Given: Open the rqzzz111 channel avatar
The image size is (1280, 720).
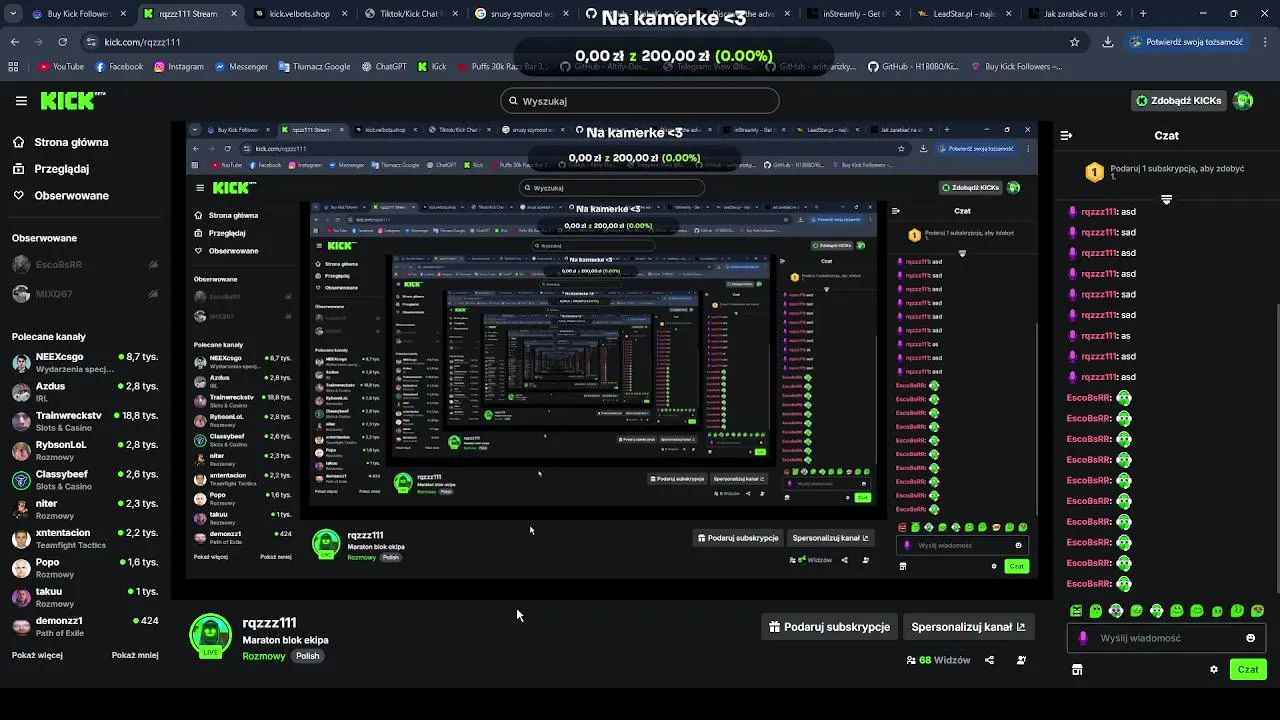Looking at the screenshot, I should pyautogui.click(x=210, y=636).
